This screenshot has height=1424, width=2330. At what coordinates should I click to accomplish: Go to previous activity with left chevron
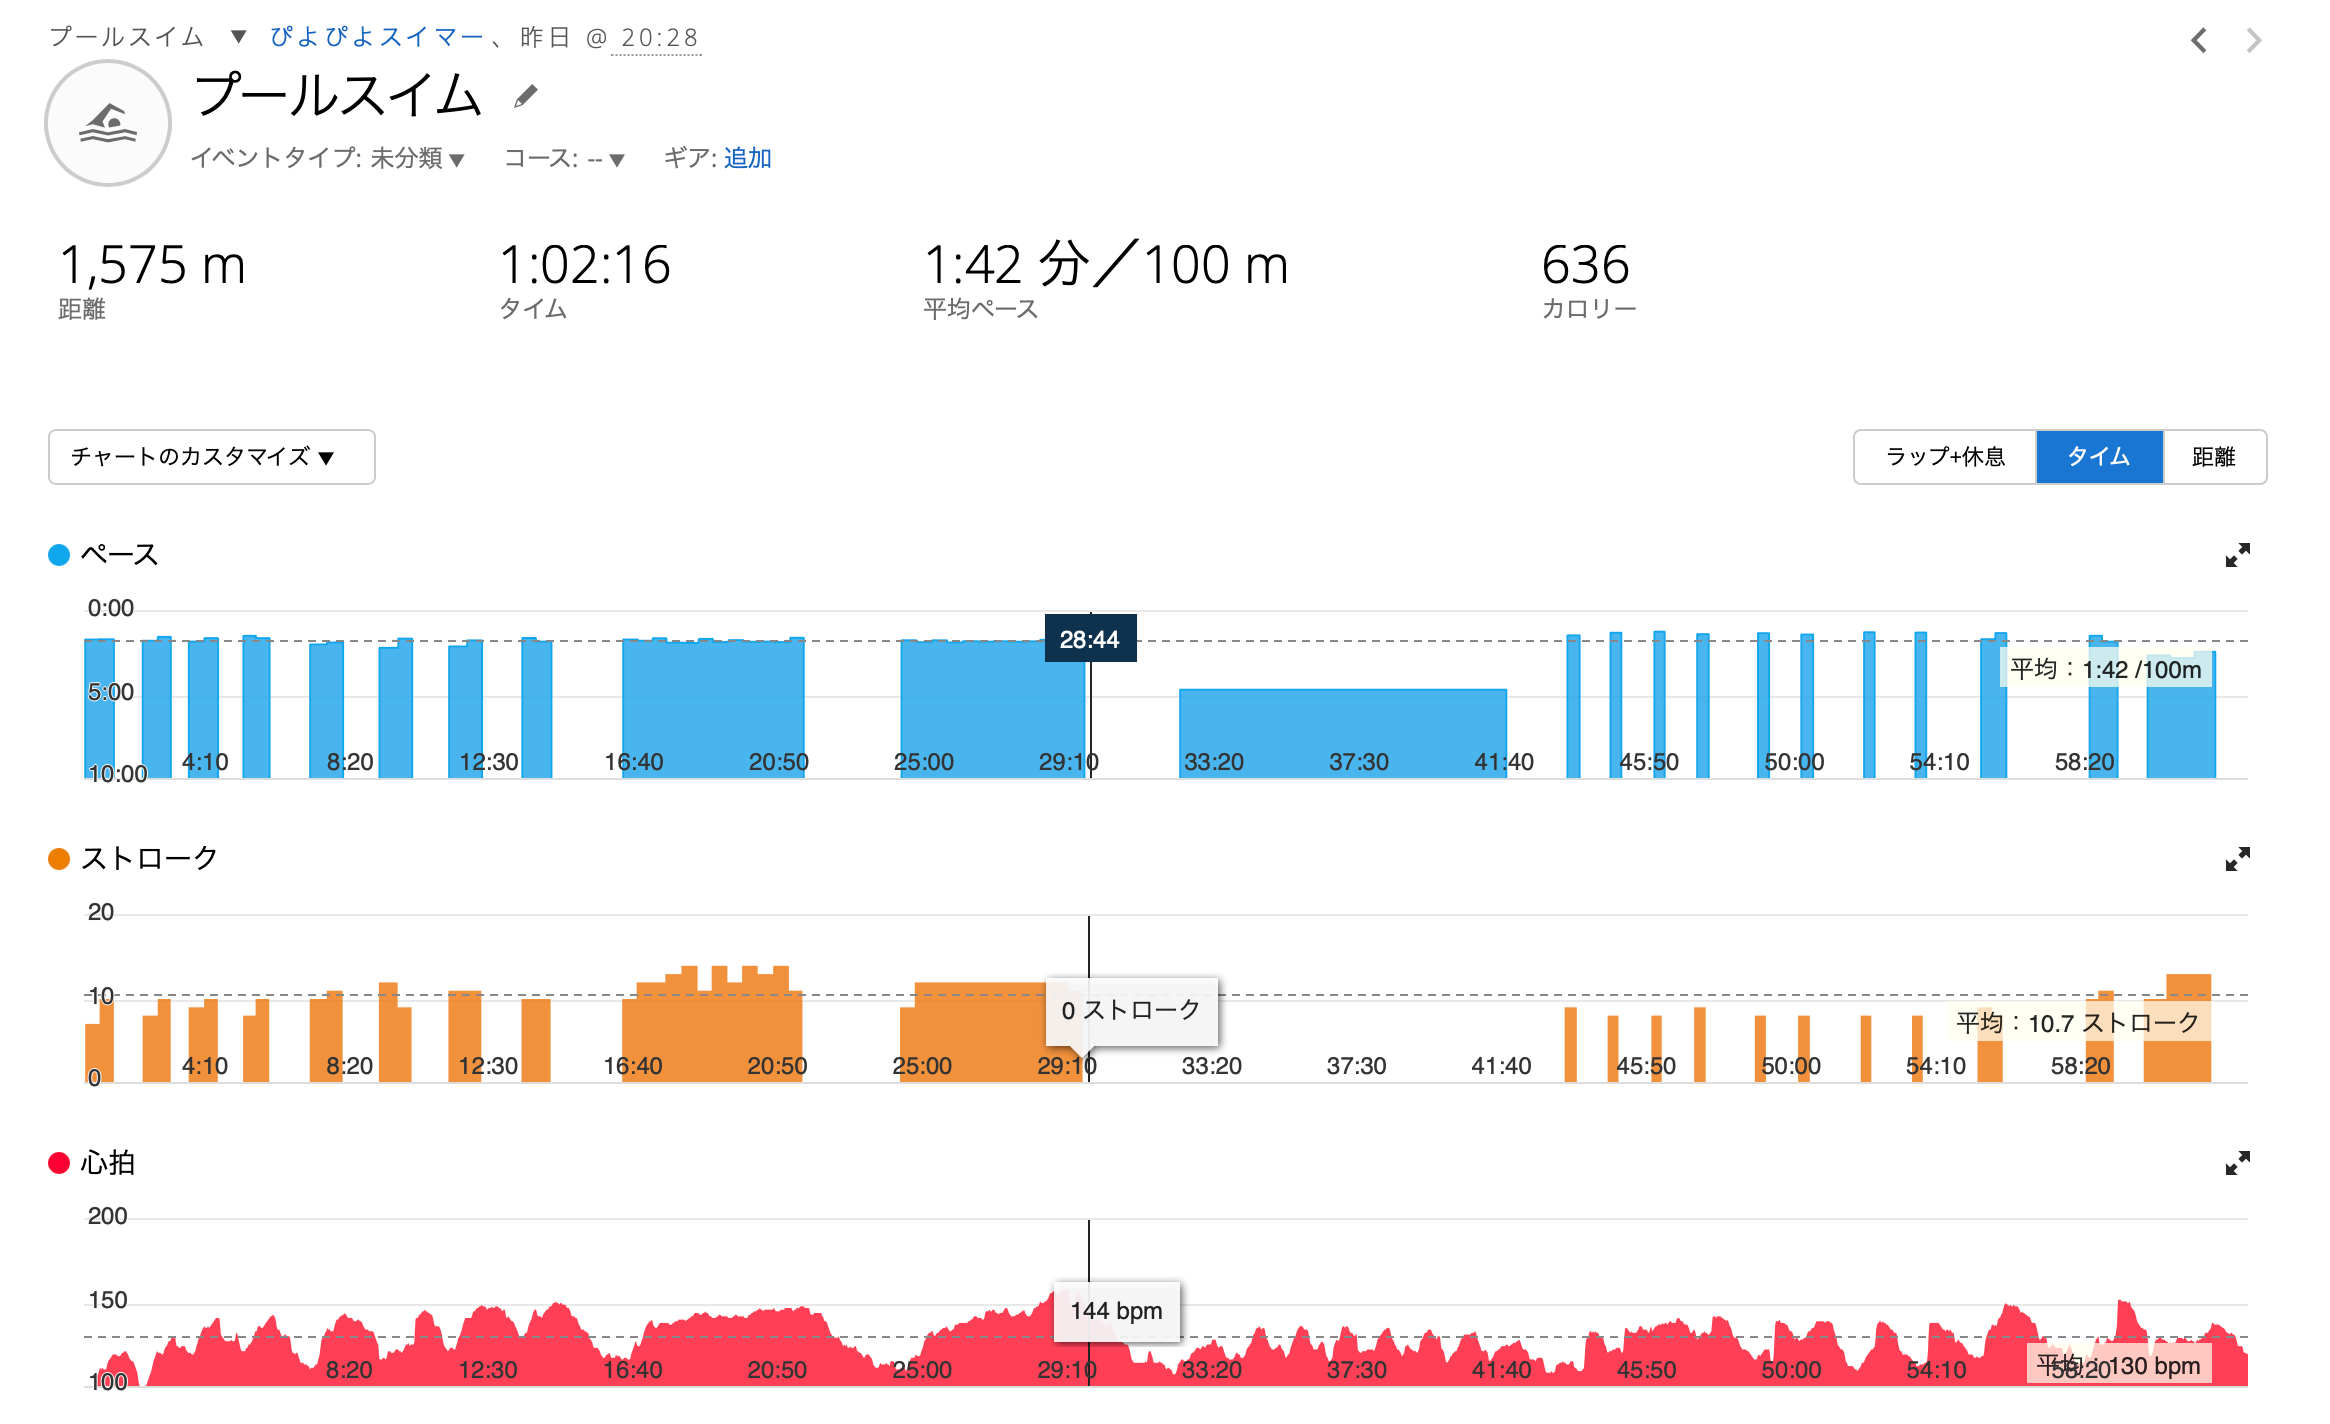tap(2198, 41)
